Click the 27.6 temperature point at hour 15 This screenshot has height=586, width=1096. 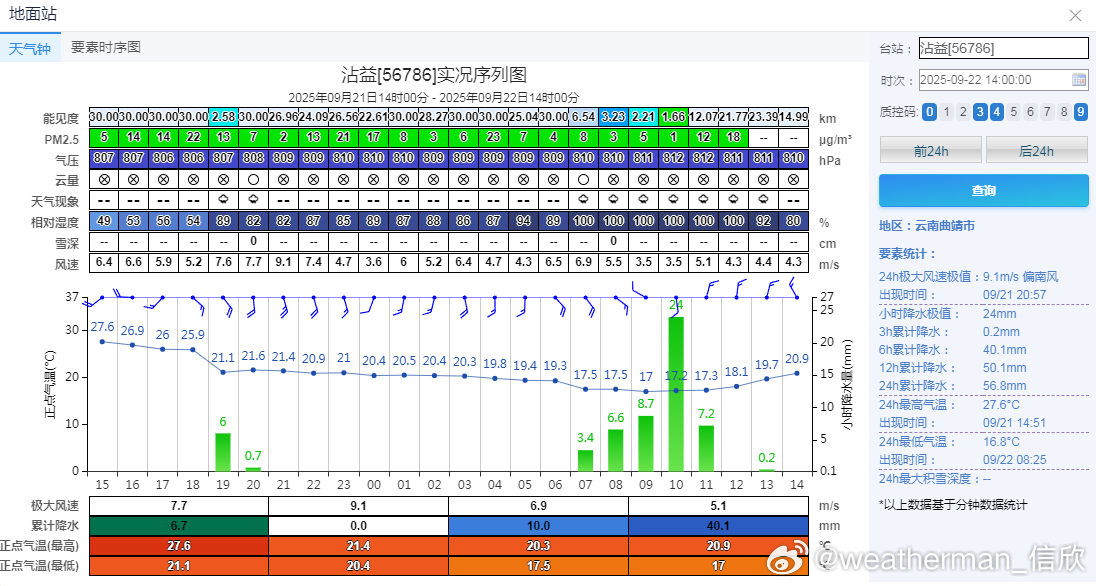click(x=103, y=341)
